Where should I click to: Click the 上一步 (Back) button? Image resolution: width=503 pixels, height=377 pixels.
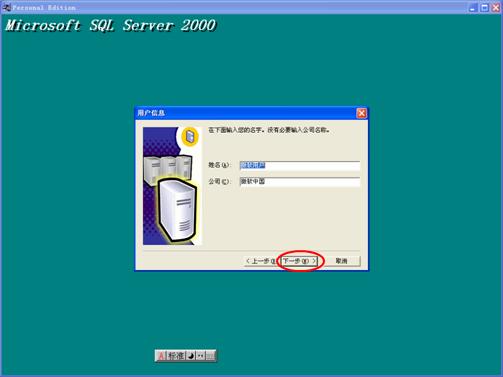[262, 261]
